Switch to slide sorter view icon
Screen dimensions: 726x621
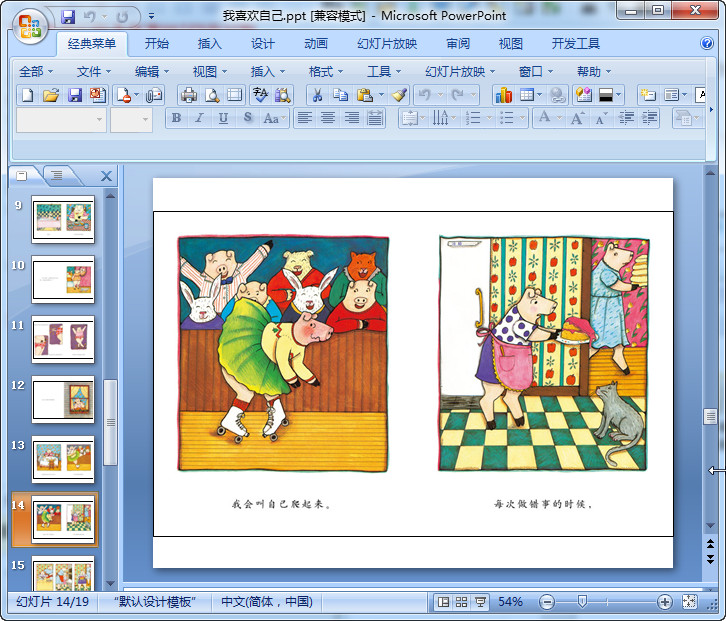point(461,602)
